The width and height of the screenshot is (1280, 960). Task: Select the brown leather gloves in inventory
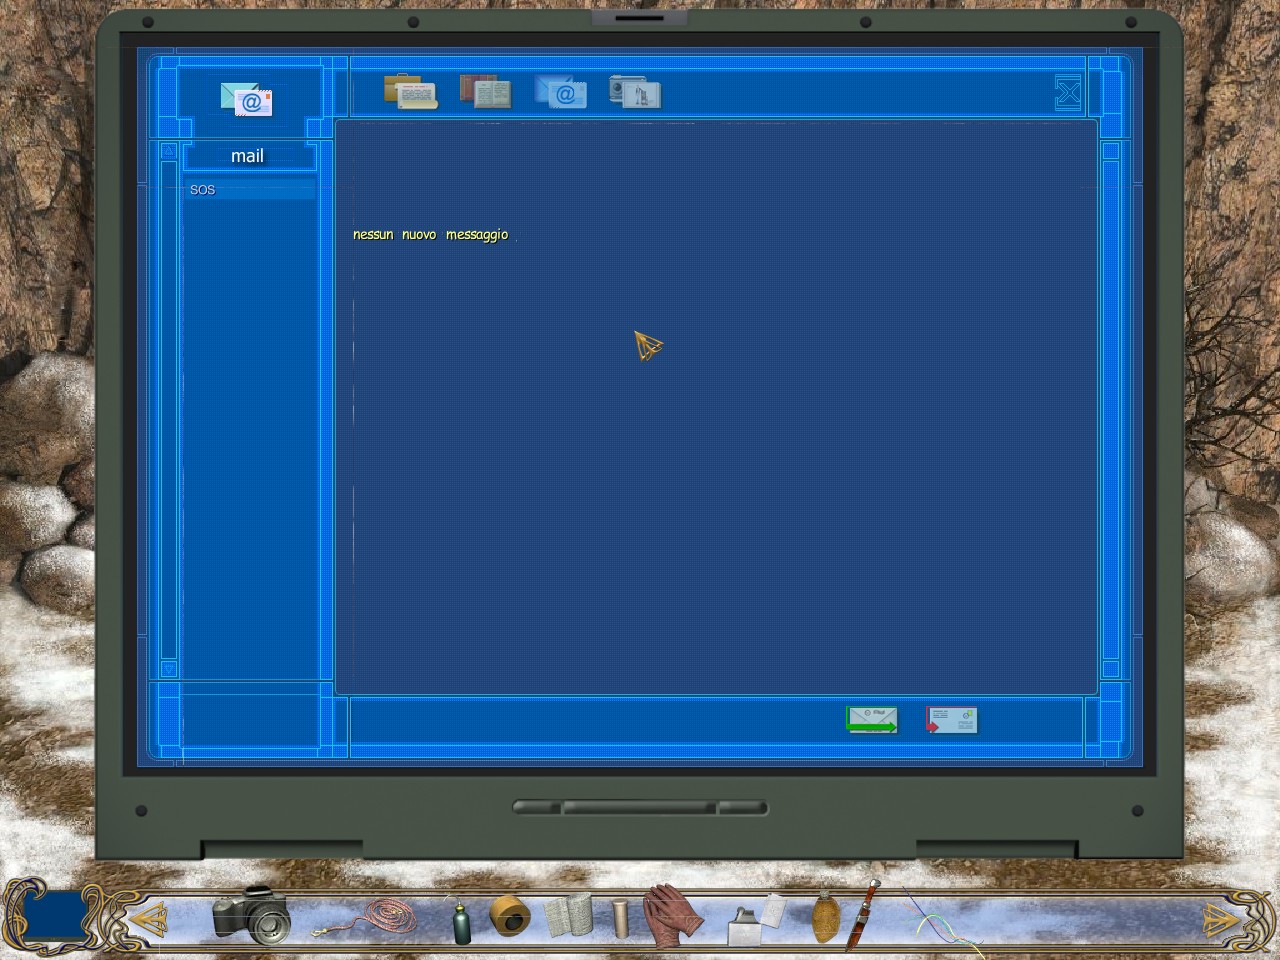(x=672, y=915)
